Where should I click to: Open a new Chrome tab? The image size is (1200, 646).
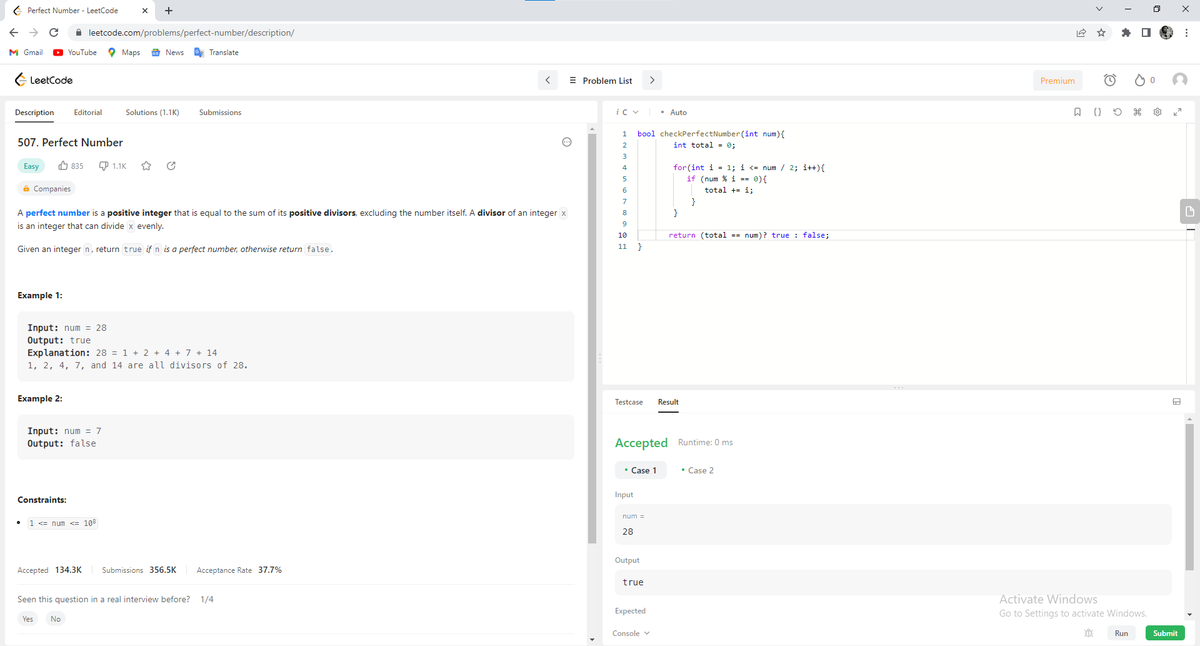tap(168, 10)
